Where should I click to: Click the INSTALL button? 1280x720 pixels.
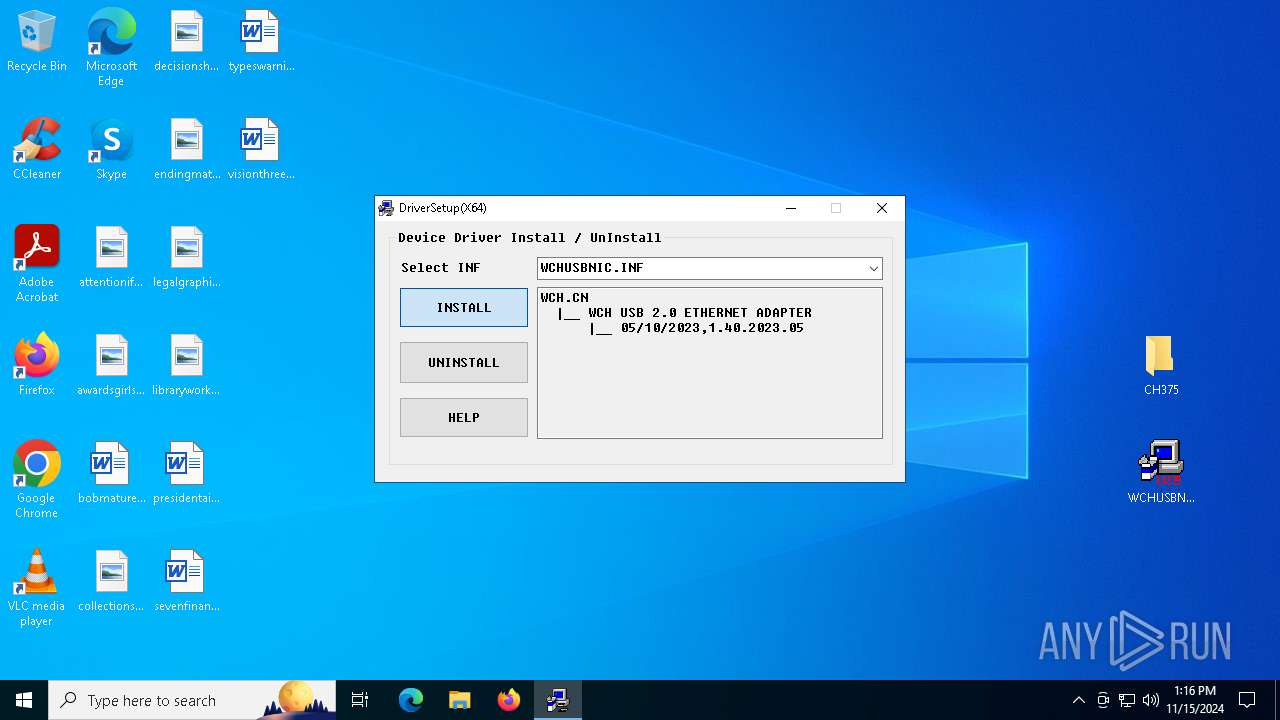point(464,308)
